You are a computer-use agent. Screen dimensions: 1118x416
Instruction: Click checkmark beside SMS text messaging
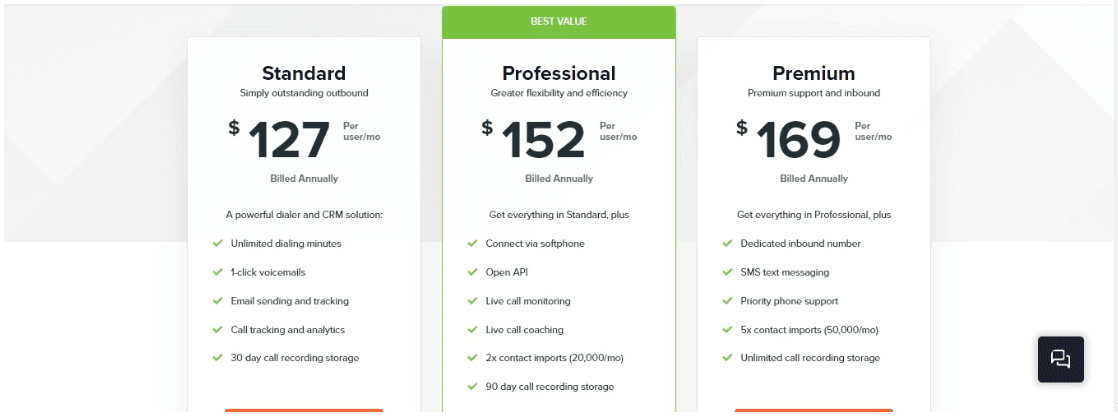point(727,272)
